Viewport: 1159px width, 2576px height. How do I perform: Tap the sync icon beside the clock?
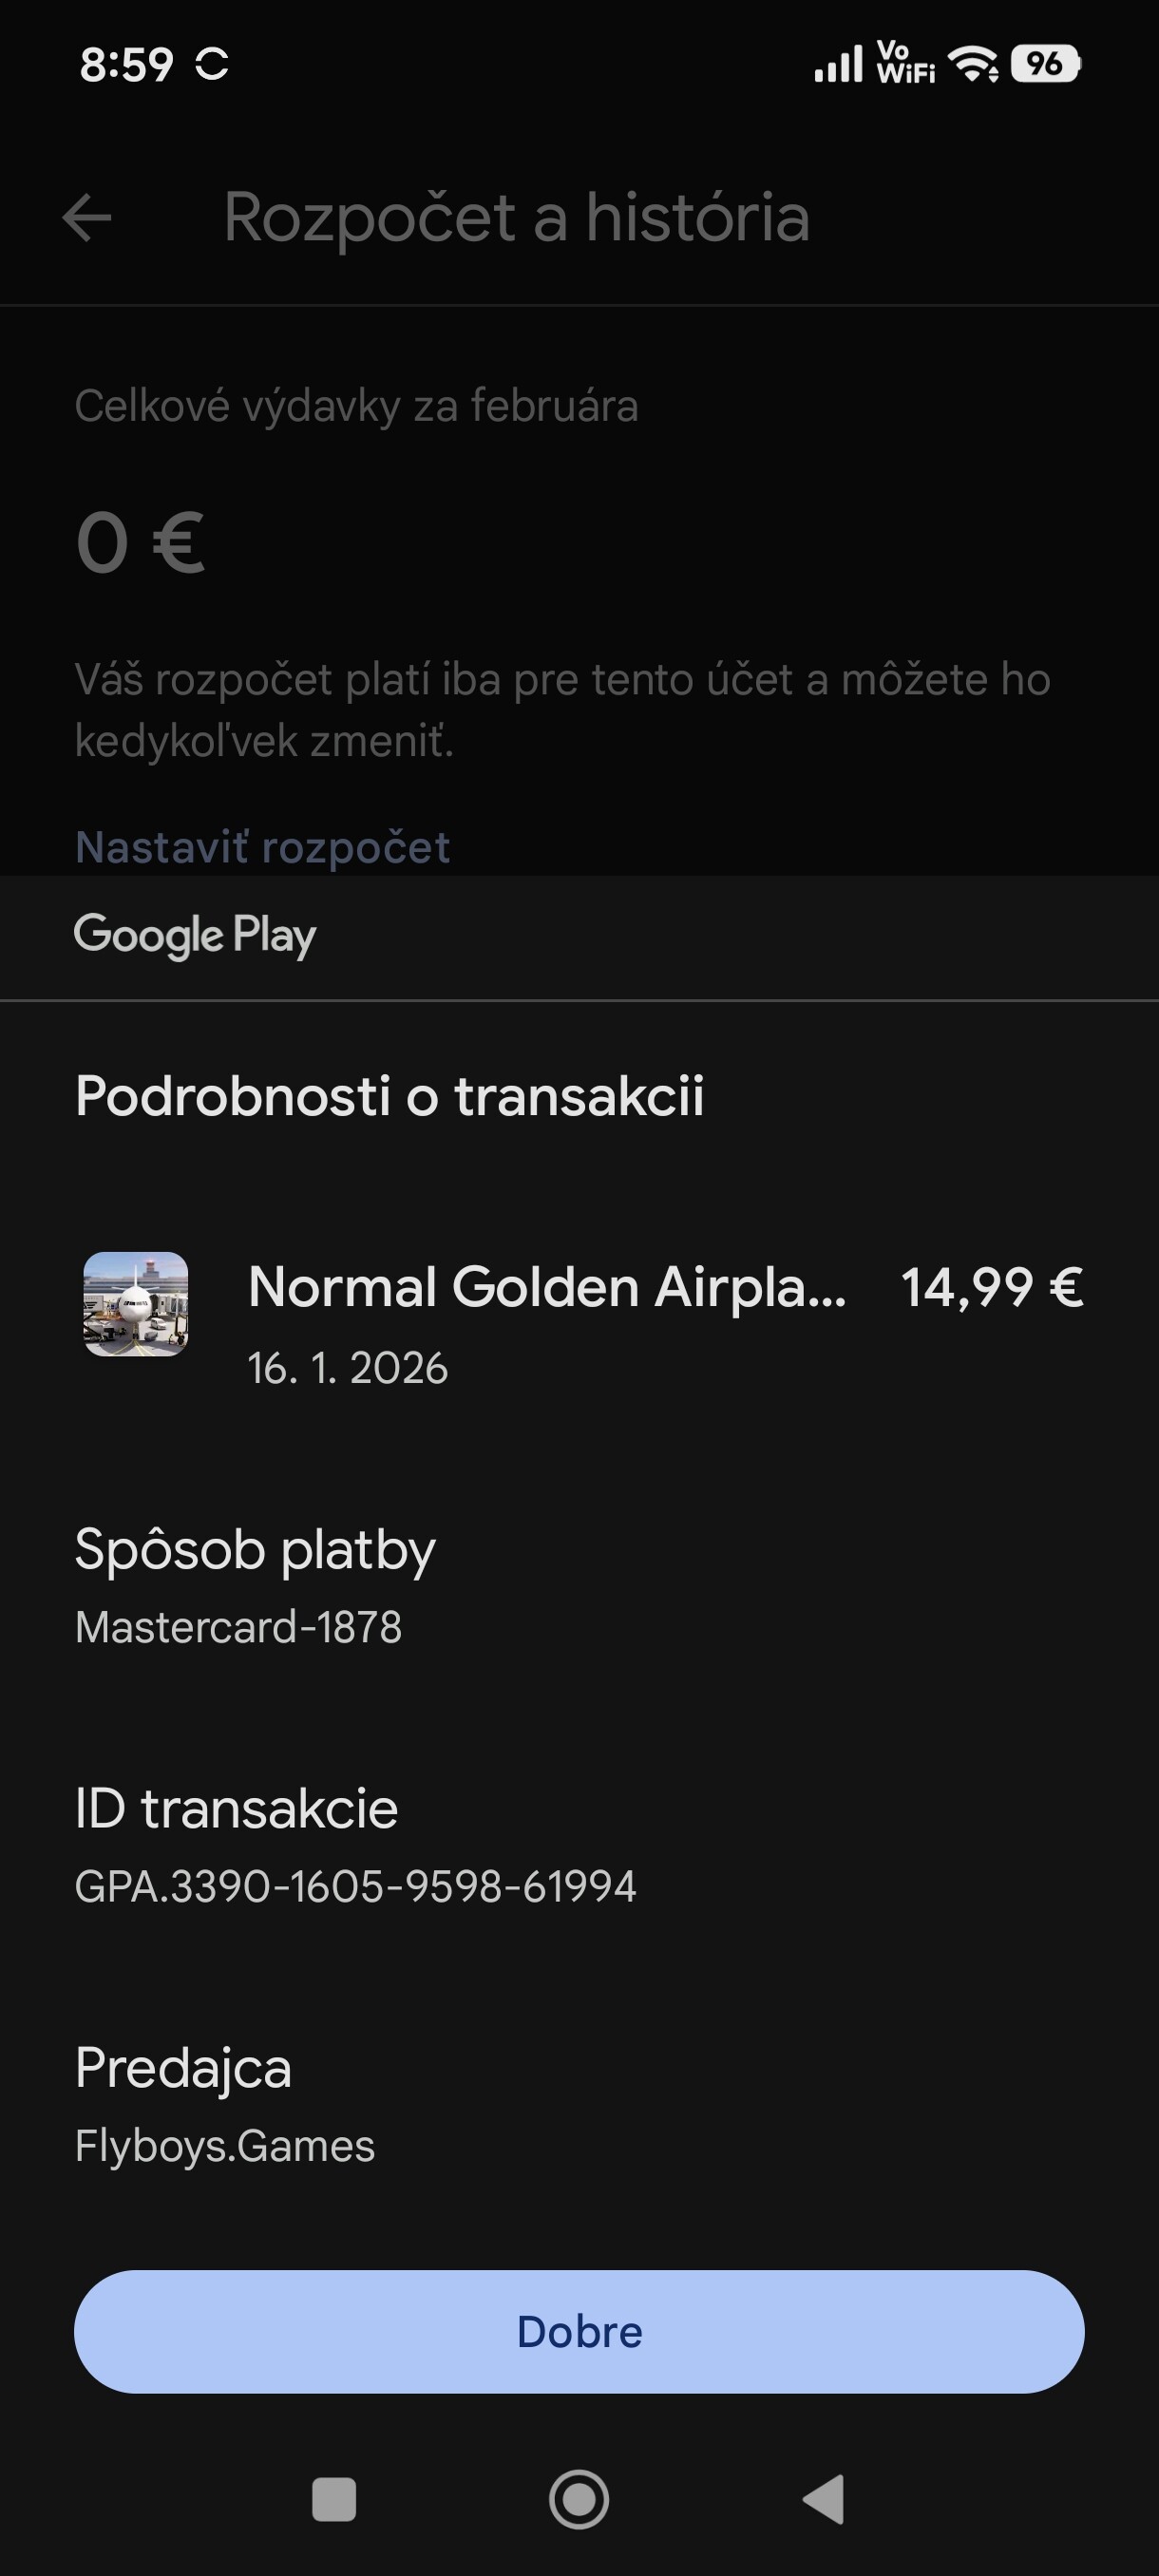(x=212, y=65)
